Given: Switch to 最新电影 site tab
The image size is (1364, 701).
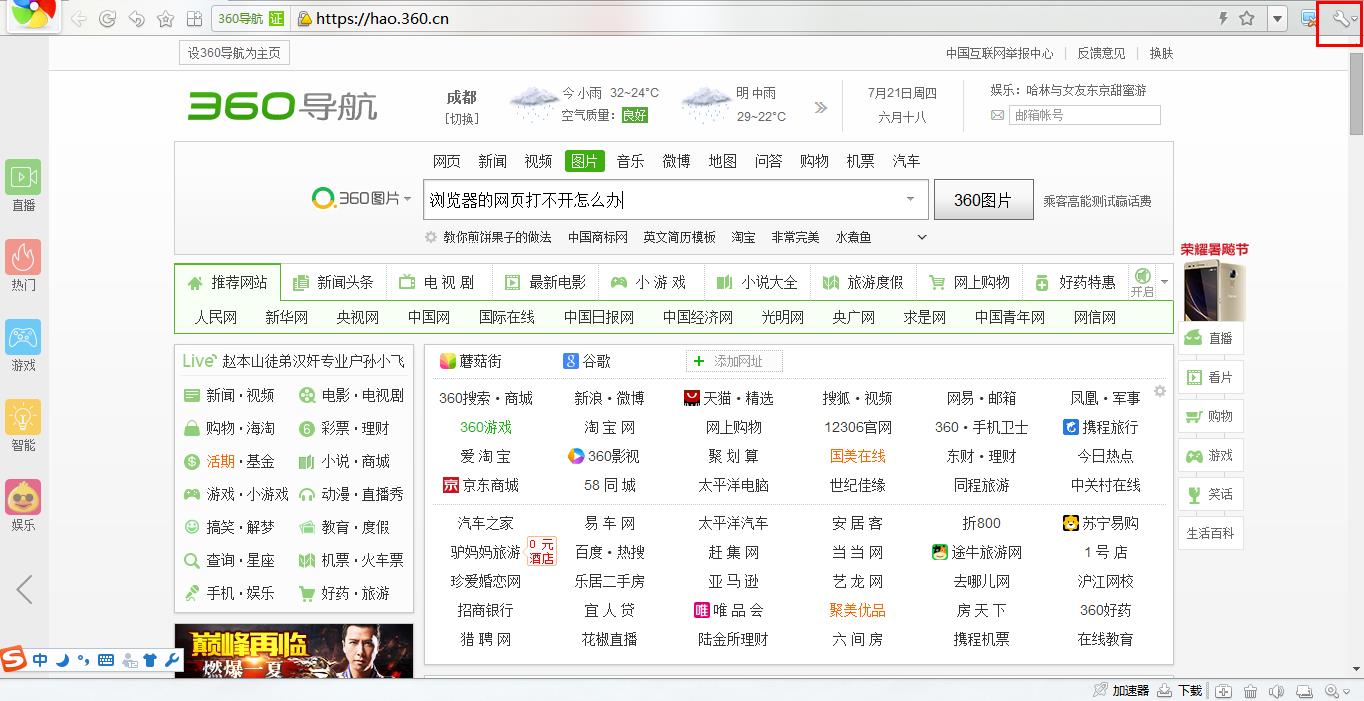Looking at the screenshot, I should 546,282.
